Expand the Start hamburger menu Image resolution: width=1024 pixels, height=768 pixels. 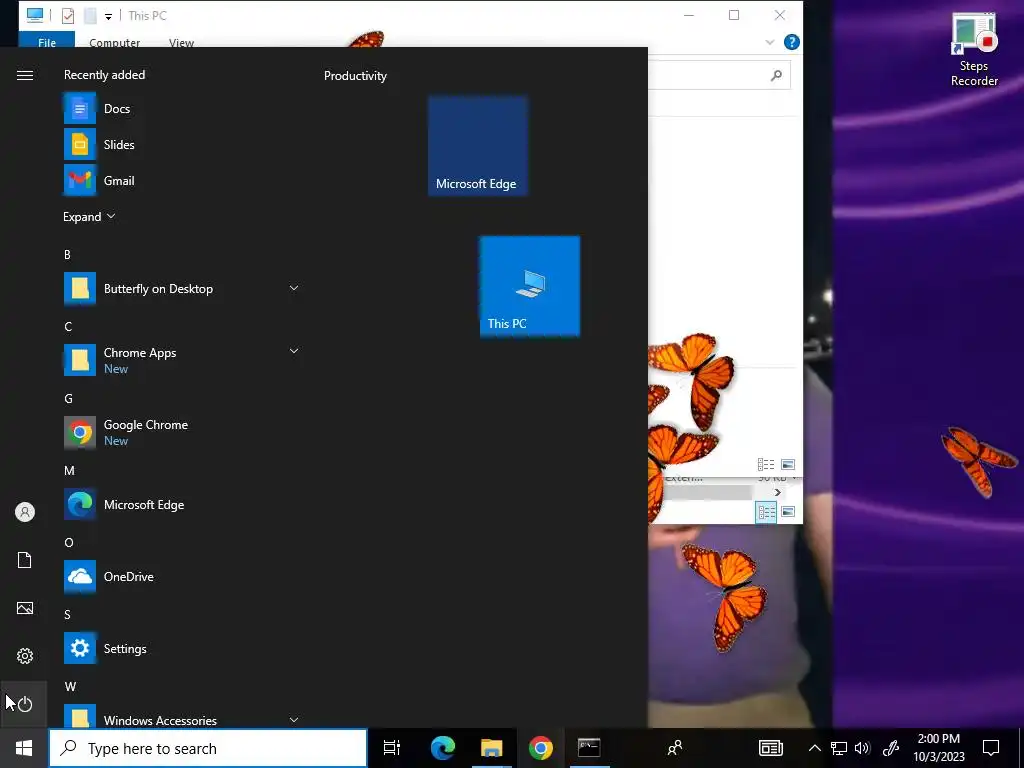tap(24, 75)
